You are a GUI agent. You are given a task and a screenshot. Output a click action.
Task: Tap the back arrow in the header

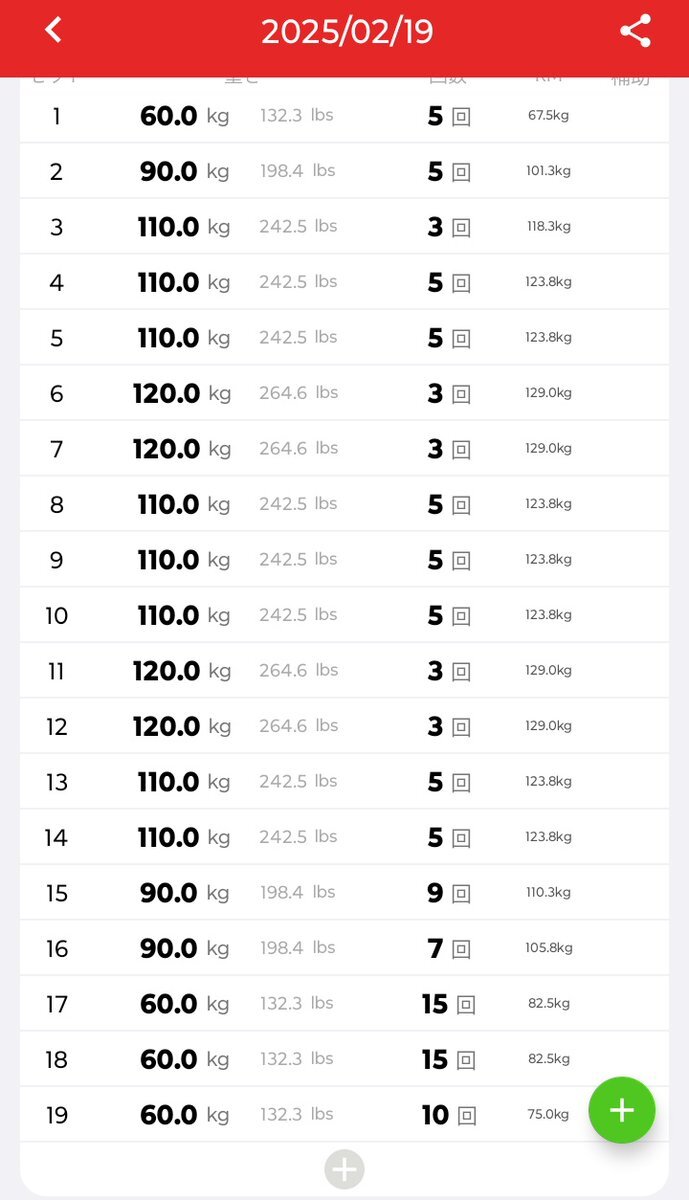54,30
